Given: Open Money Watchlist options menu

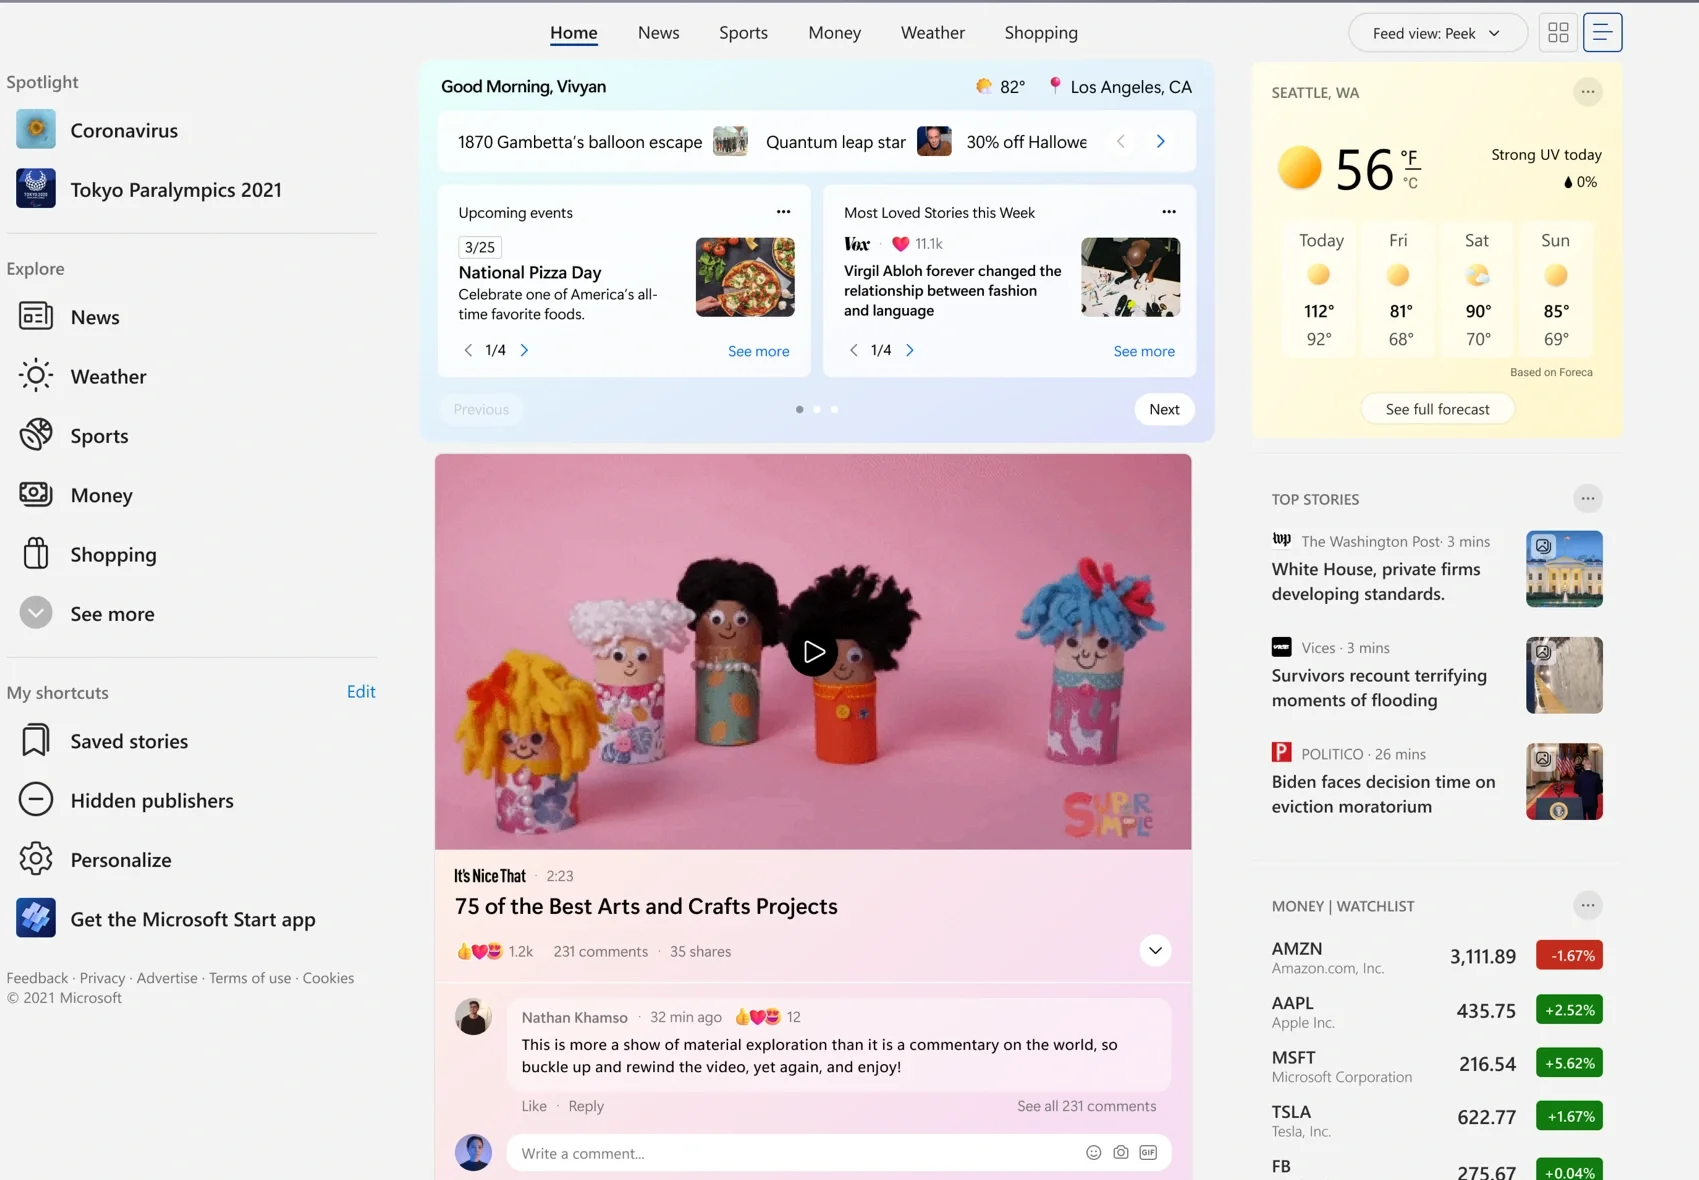Looking at the screenshot, I should tap(1588, 905).
